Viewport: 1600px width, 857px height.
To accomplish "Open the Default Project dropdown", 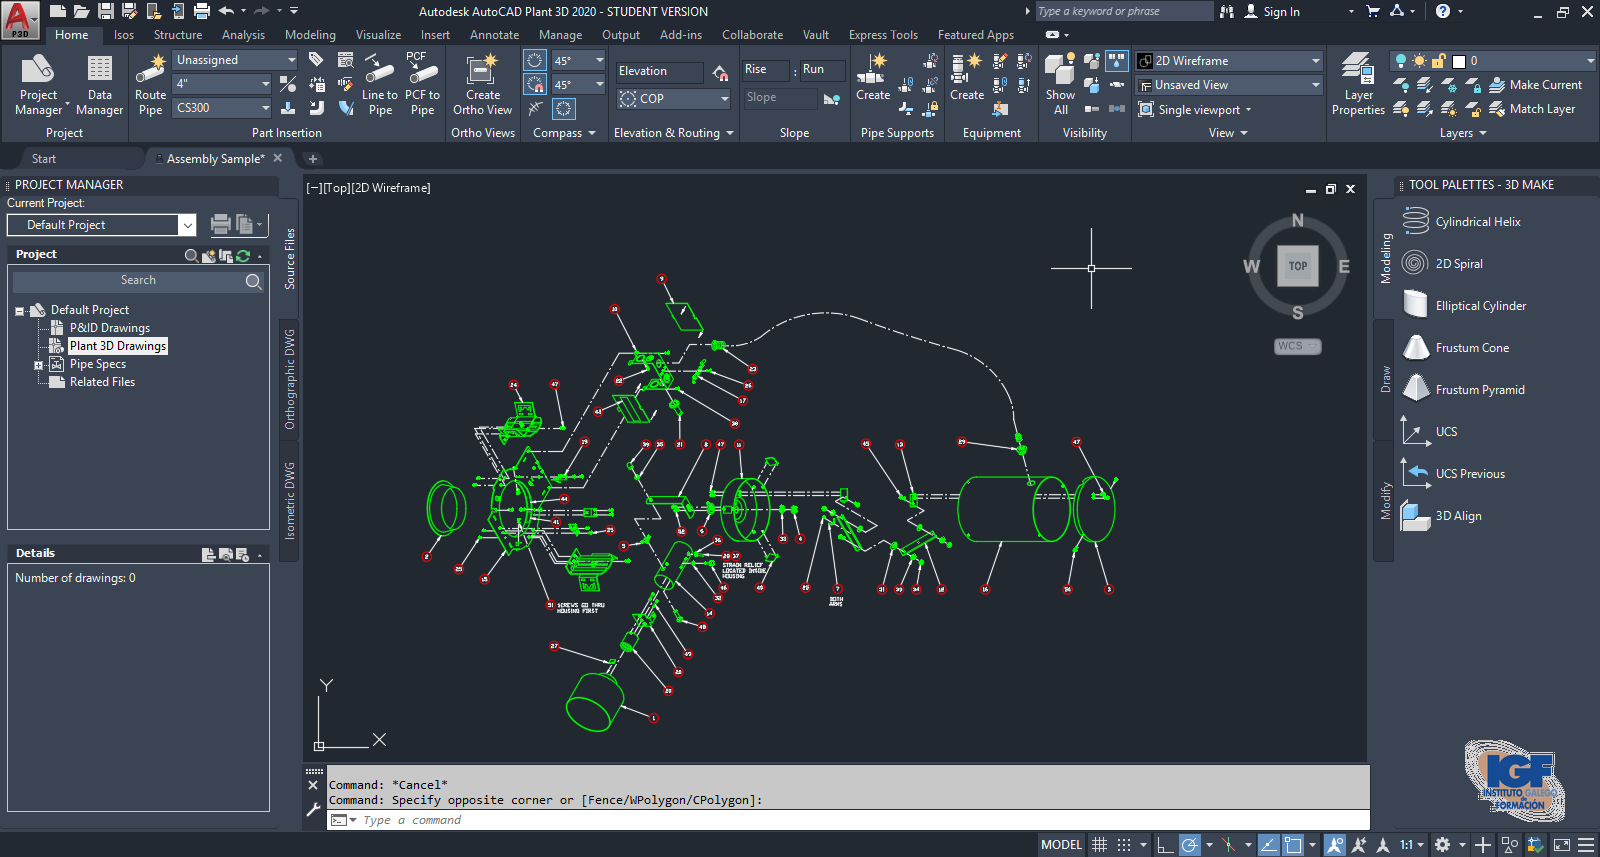I will [187, 225].
